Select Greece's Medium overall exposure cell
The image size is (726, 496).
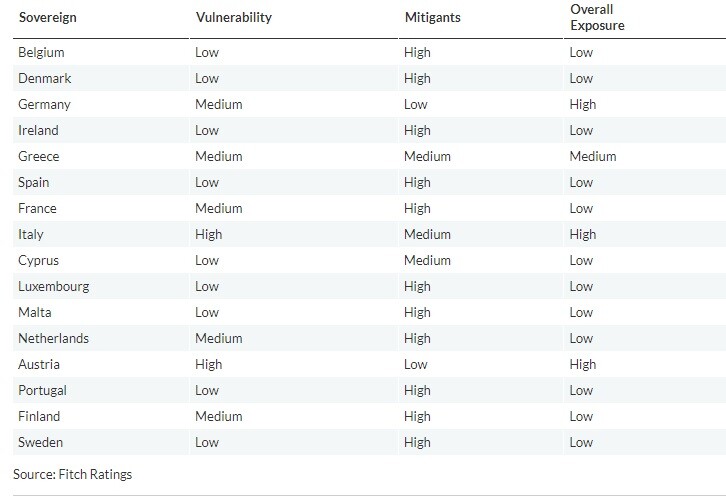tap(593, 157)
